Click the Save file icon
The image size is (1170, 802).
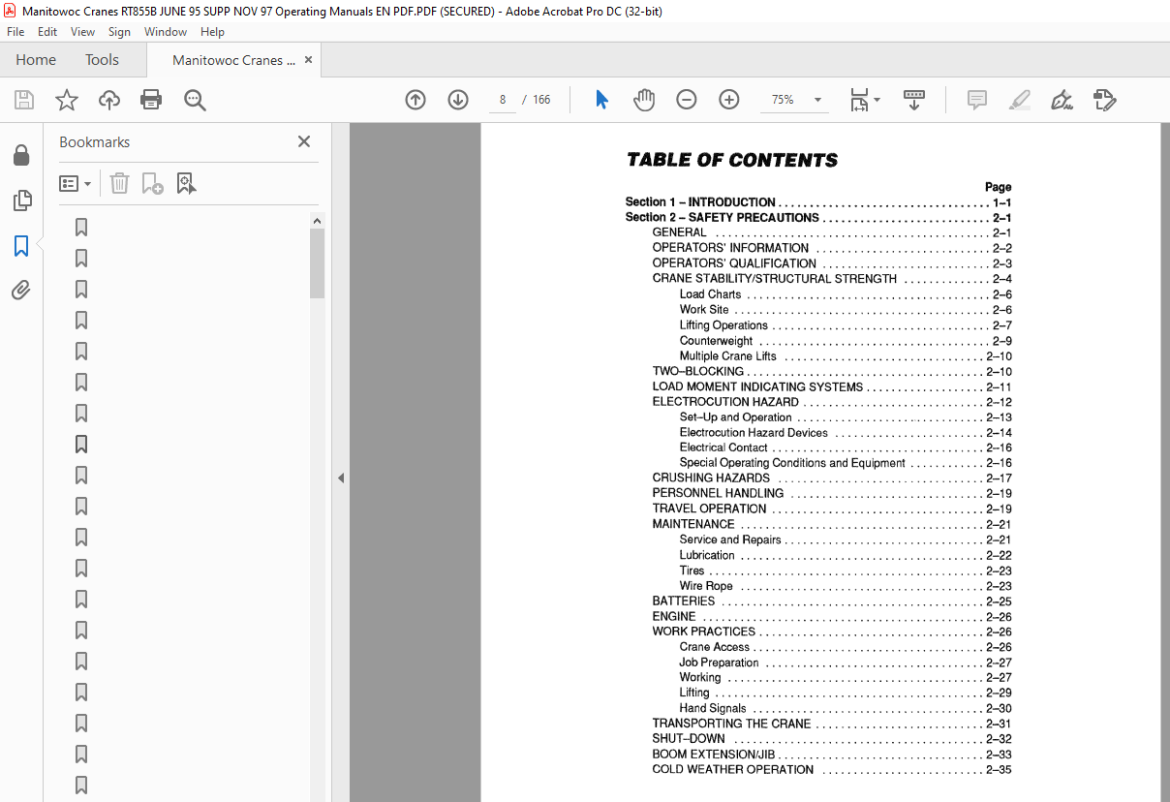24,100
